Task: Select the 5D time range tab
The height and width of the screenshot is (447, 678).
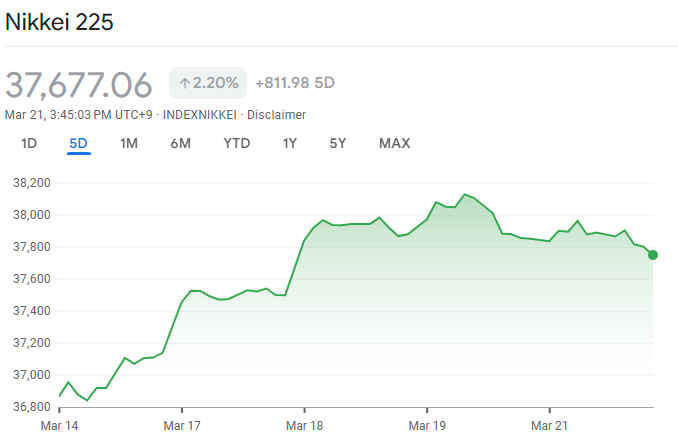Action: [x=78, y=143]
